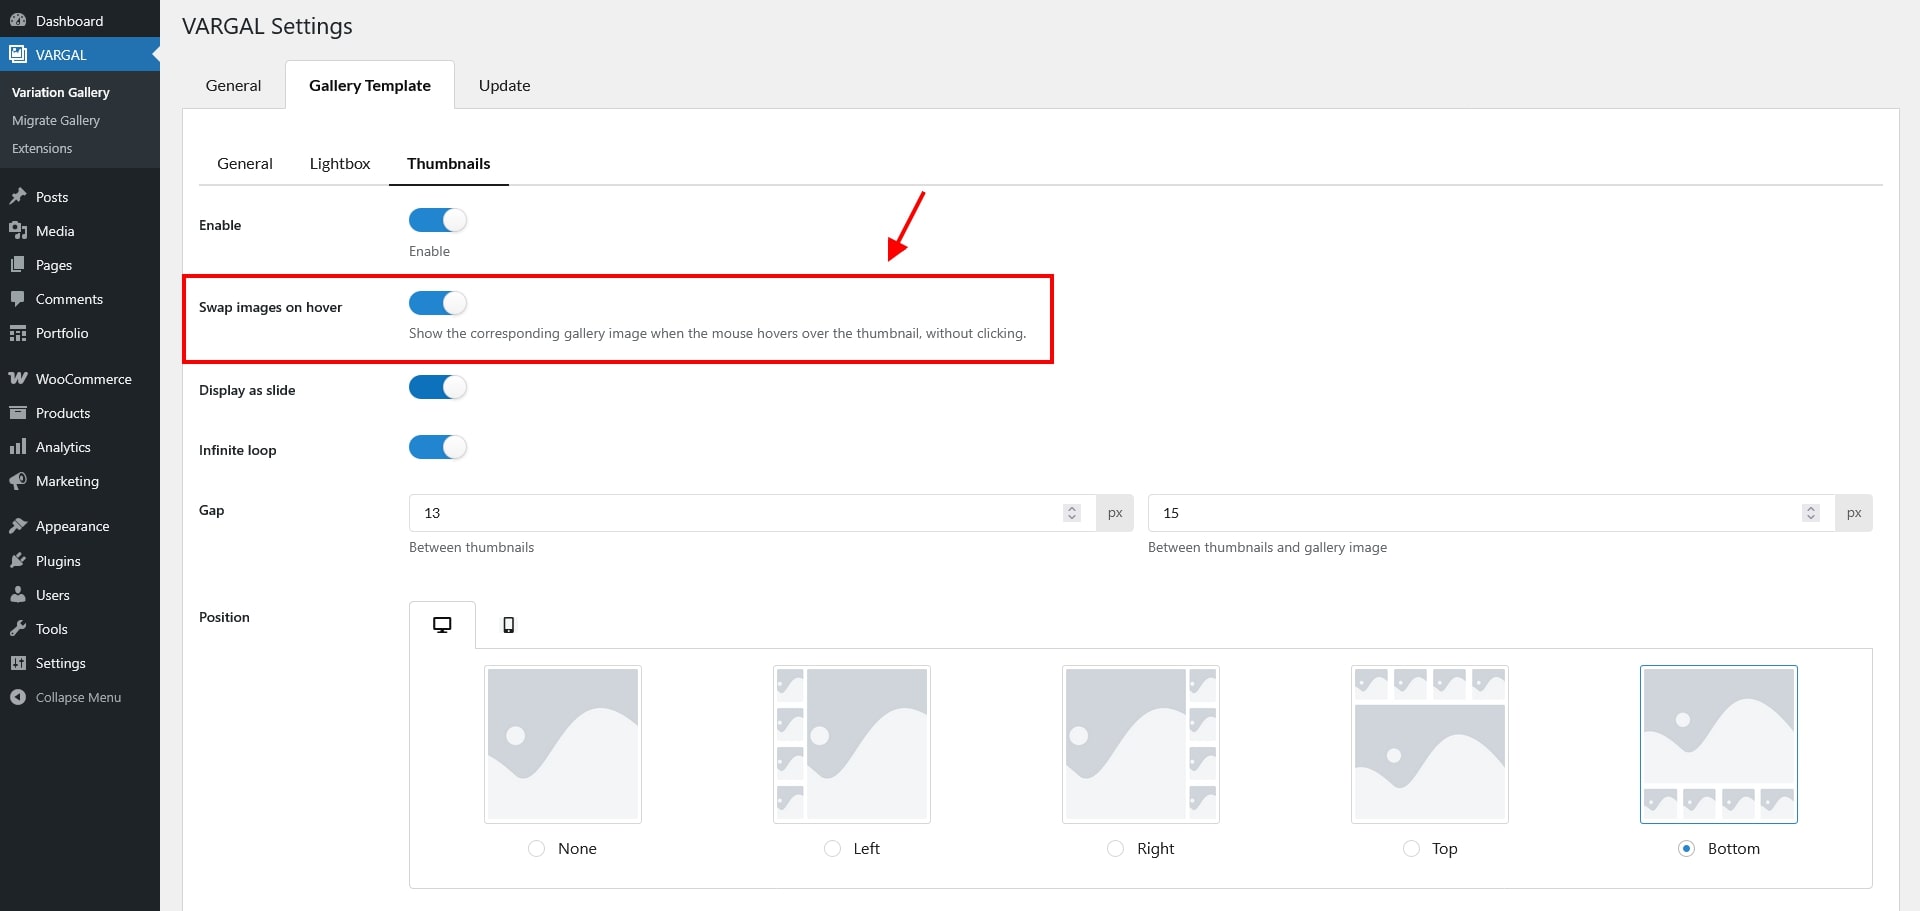
Task: Select the None position radio button
Action: (x=536, y=848)
